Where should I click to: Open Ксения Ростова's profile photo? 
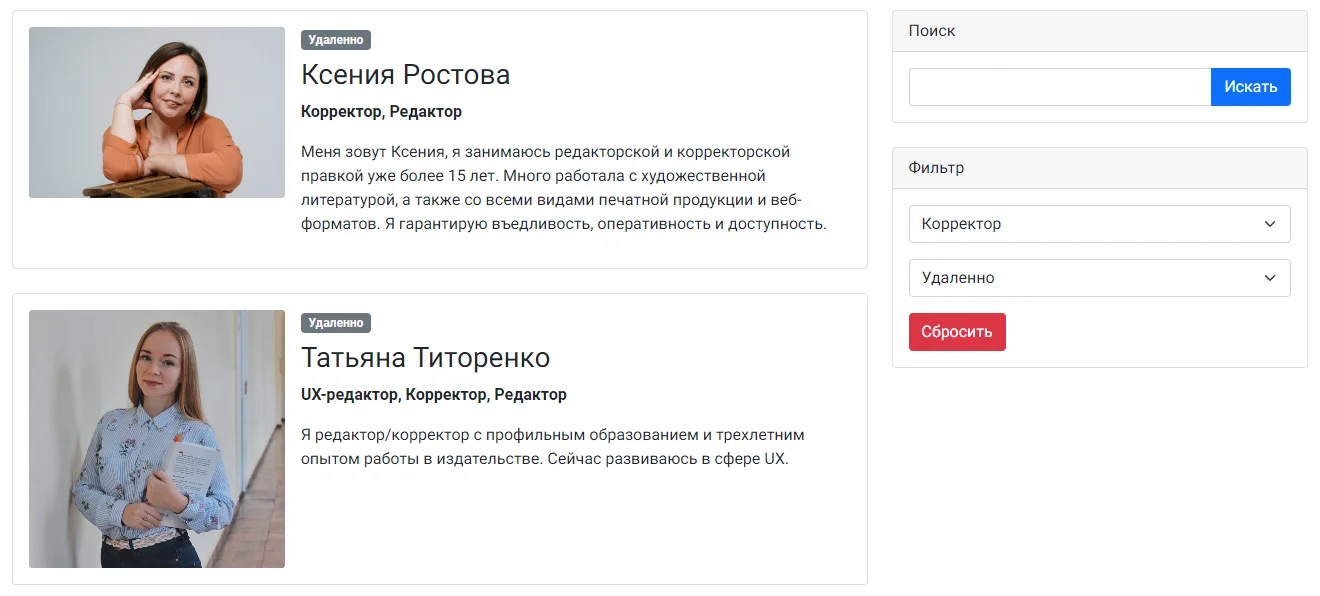(157, 112)
